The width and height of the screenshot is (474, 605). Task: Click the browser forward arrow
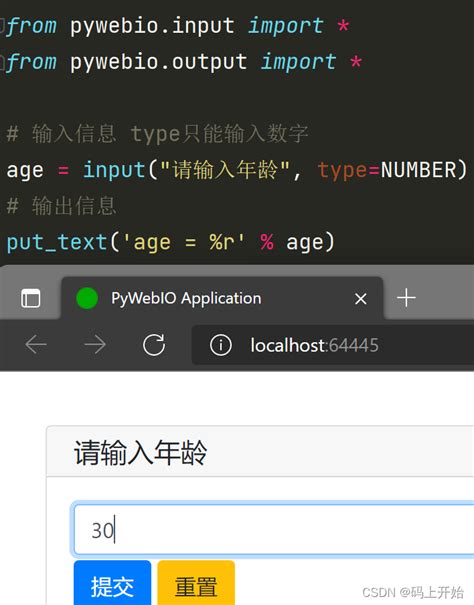point(95,345)
